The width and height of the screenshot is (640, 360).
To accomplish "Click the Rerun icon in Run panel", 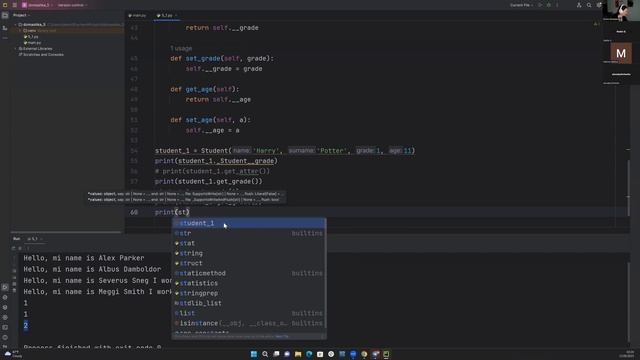I will click(x=13, y=248).
